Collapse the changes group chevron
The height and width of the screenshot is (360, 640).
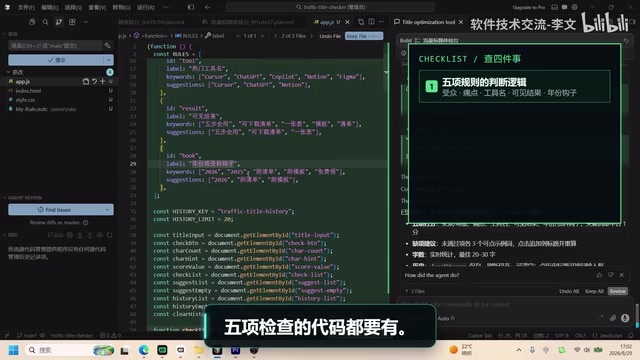[x=9, y=72]
